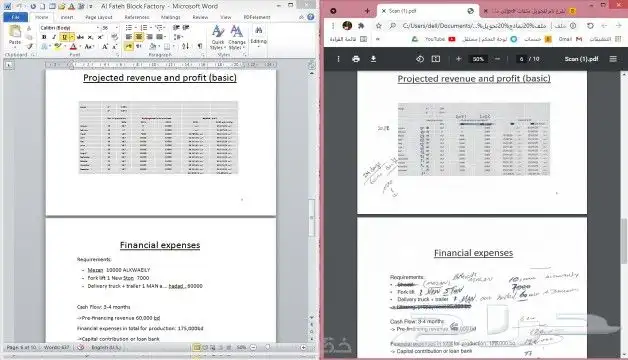Click Grow Font icon

105,46
